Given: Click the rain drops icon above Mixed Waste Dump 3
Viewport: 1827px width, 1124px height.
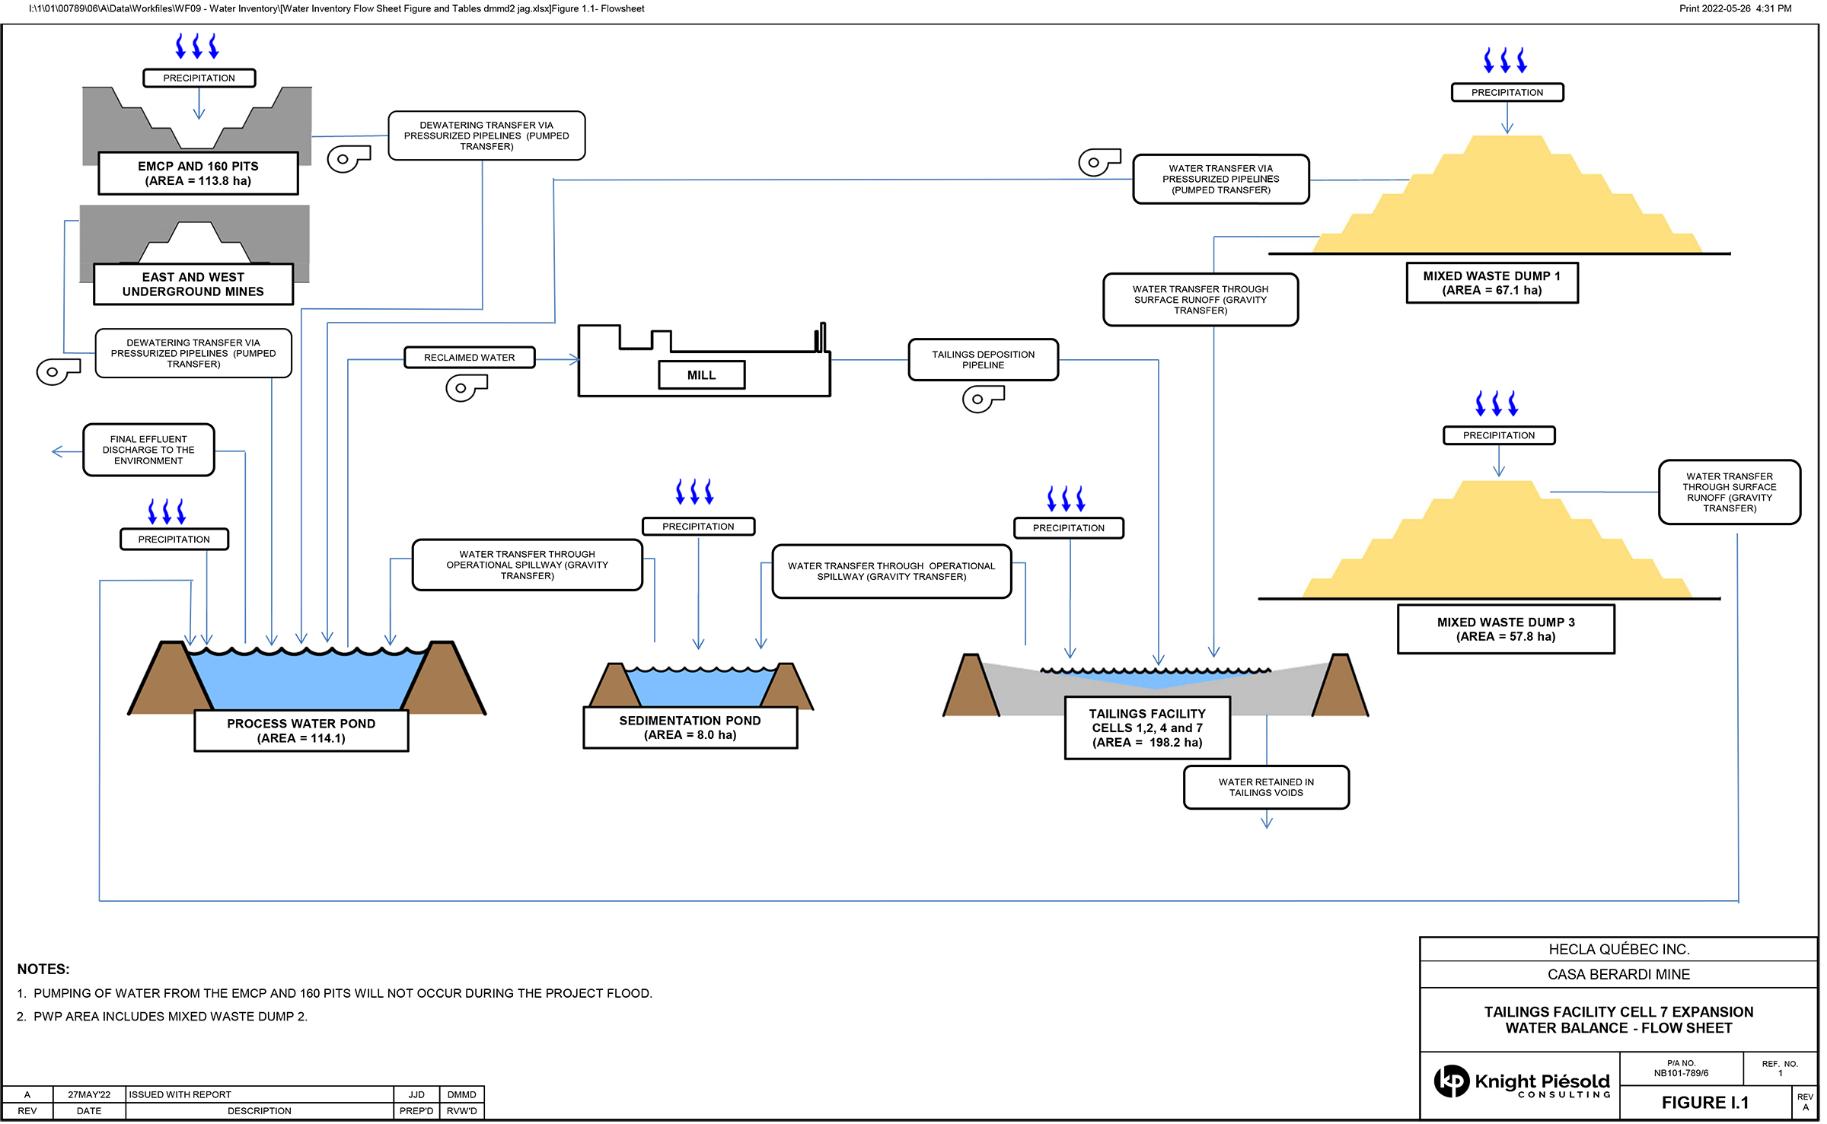Looking at the screenshot, I should pos(1497,404).
